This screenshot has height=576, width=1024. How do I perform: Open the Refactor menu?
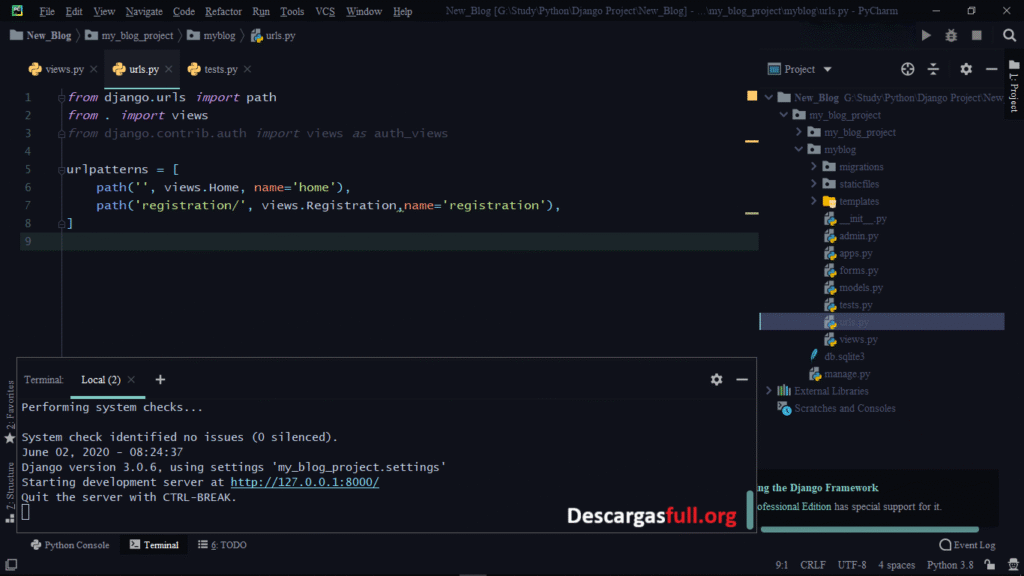[223, 12]
